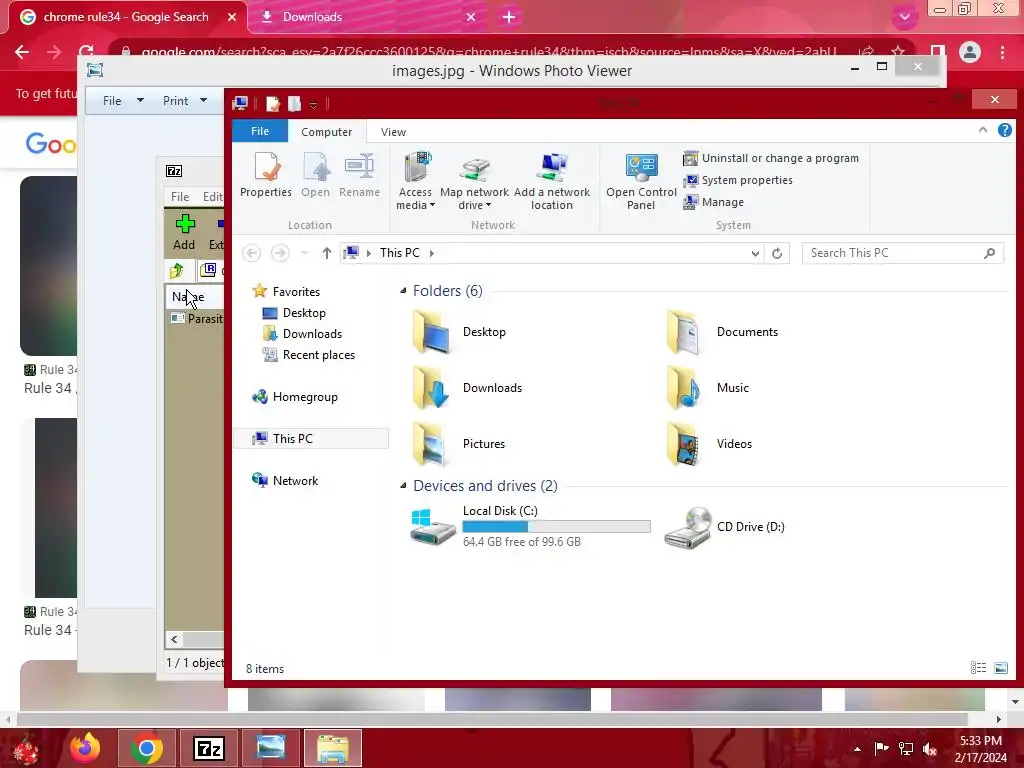The image size is (1024, 768).
Task: Click Local Disk C usage bar
Action: click(556, 526)
